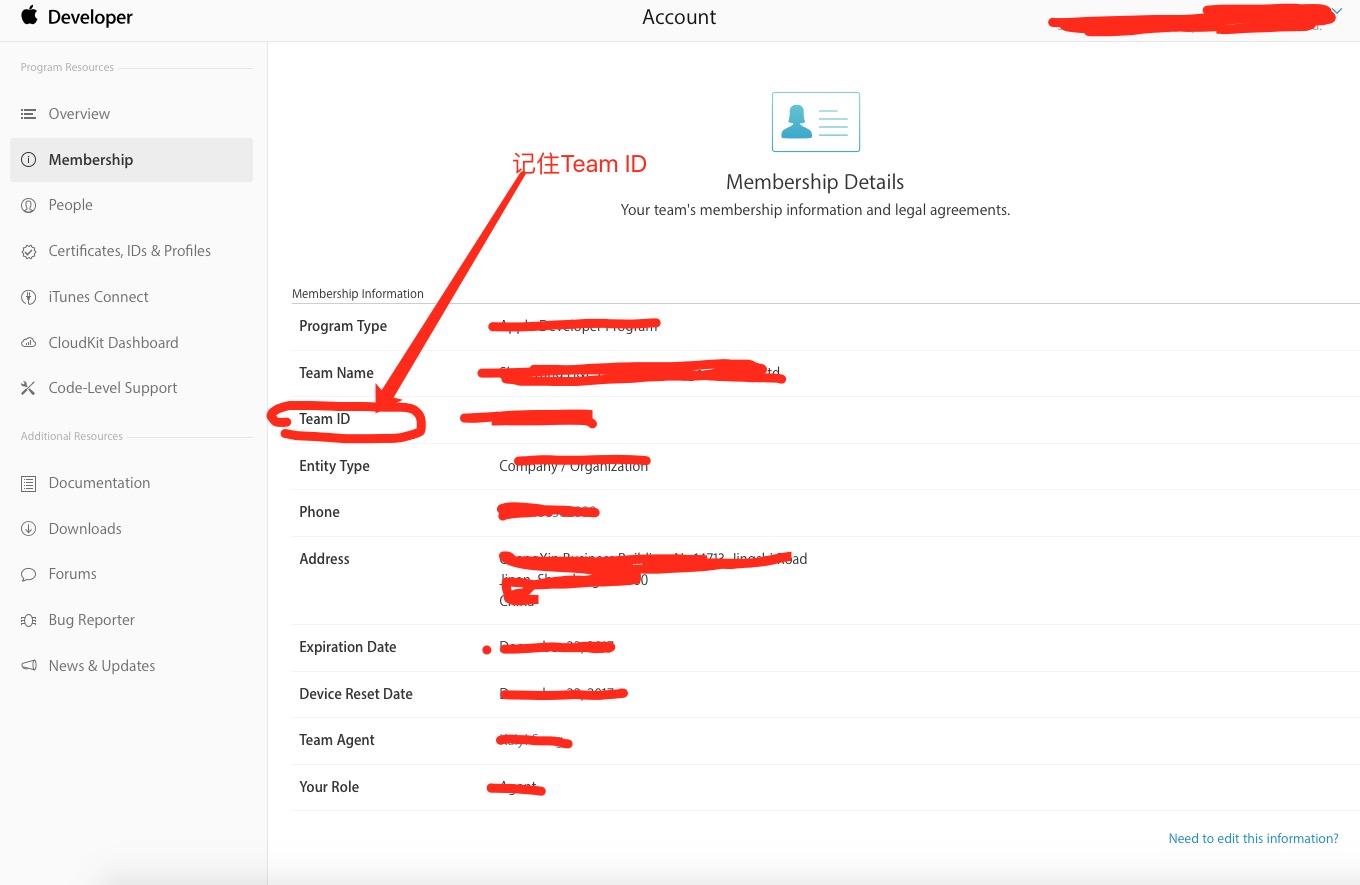Click the Membership info icon
The height and width of the screenshot is (885, 1360).
28,160
